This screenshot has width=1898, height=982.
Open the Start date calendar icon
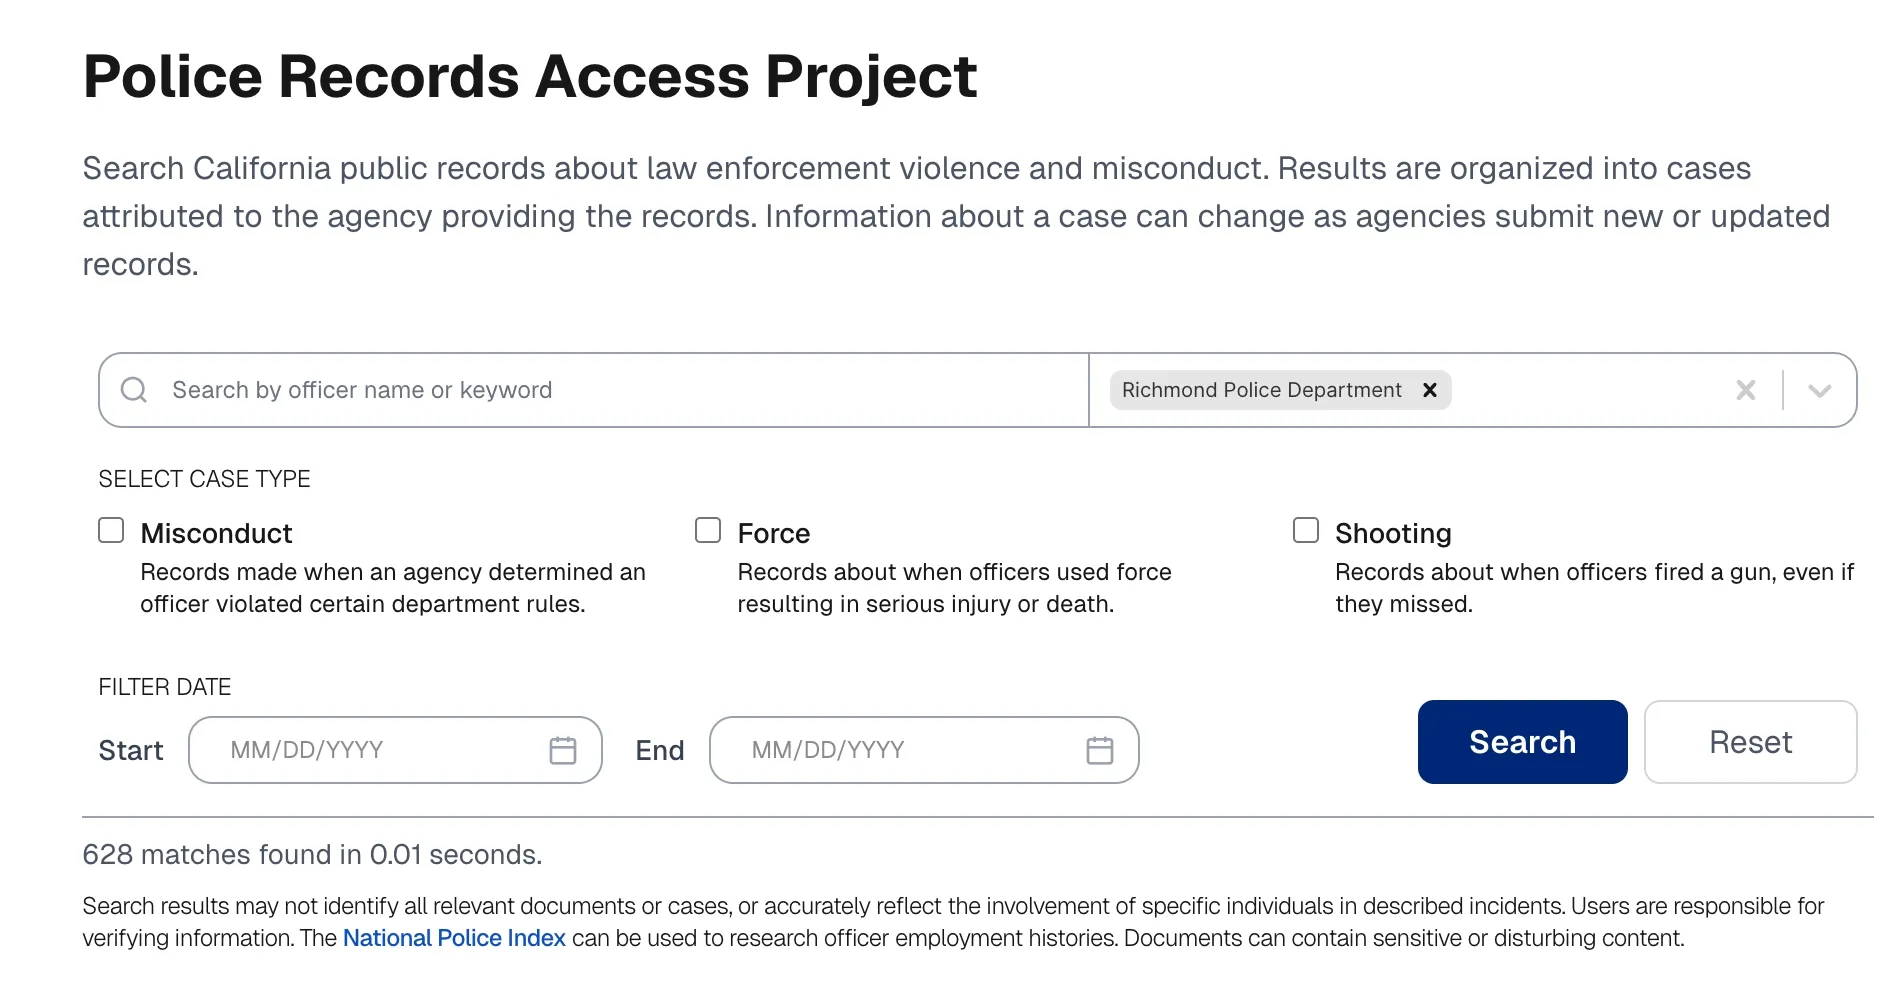[x=563, y=750]
